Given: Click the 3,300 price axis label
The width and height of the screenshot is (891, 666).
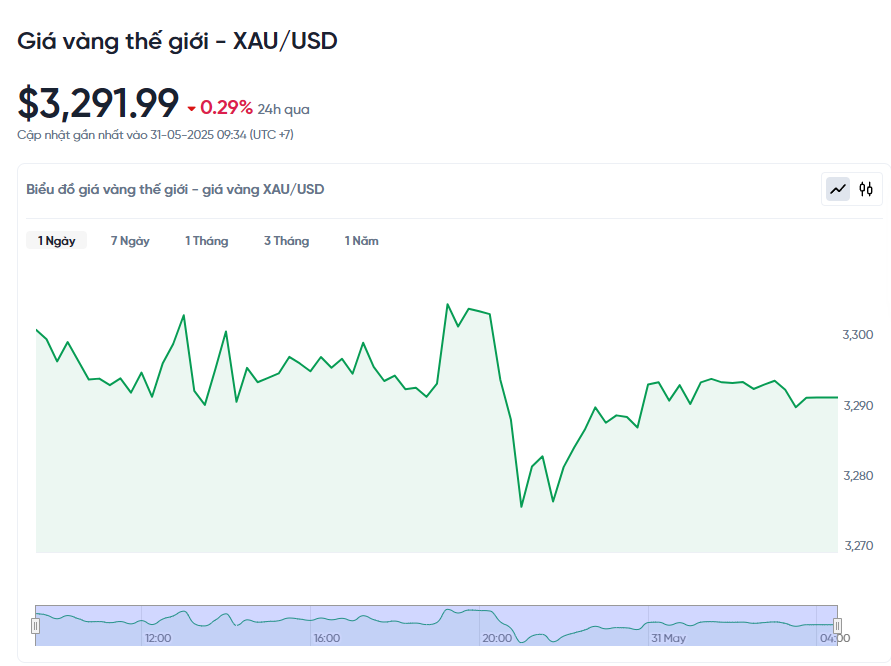Looking at the screenshot, I should point(857,335).
